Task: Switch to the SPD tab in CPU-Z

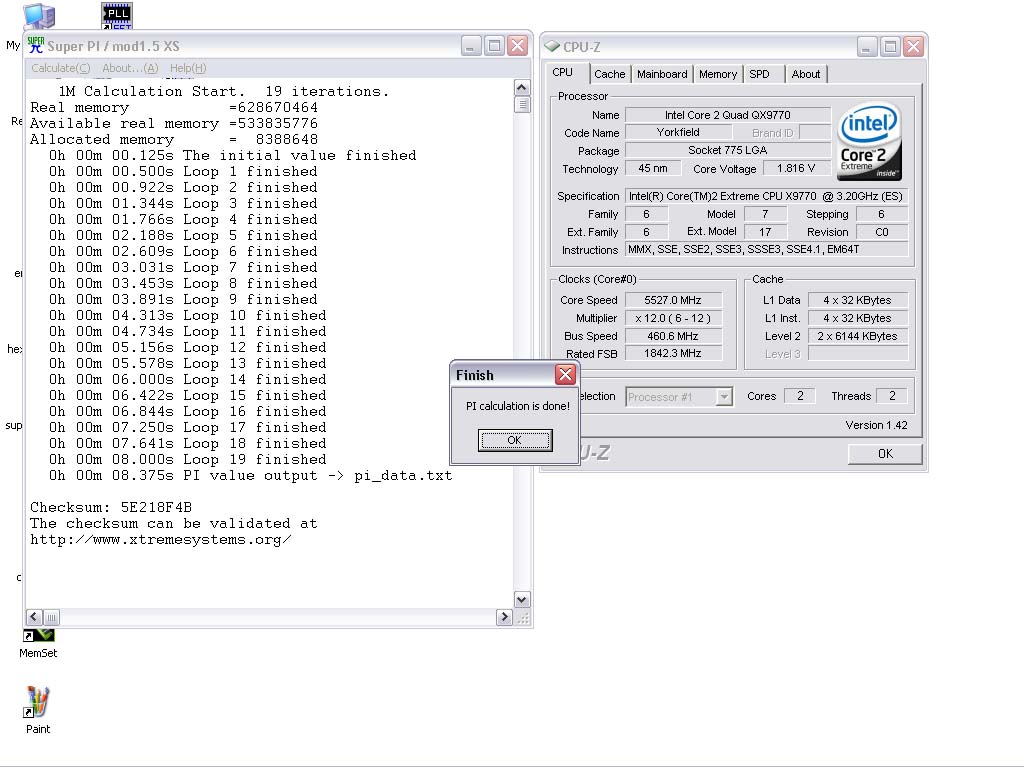Action: coord(759,74)
